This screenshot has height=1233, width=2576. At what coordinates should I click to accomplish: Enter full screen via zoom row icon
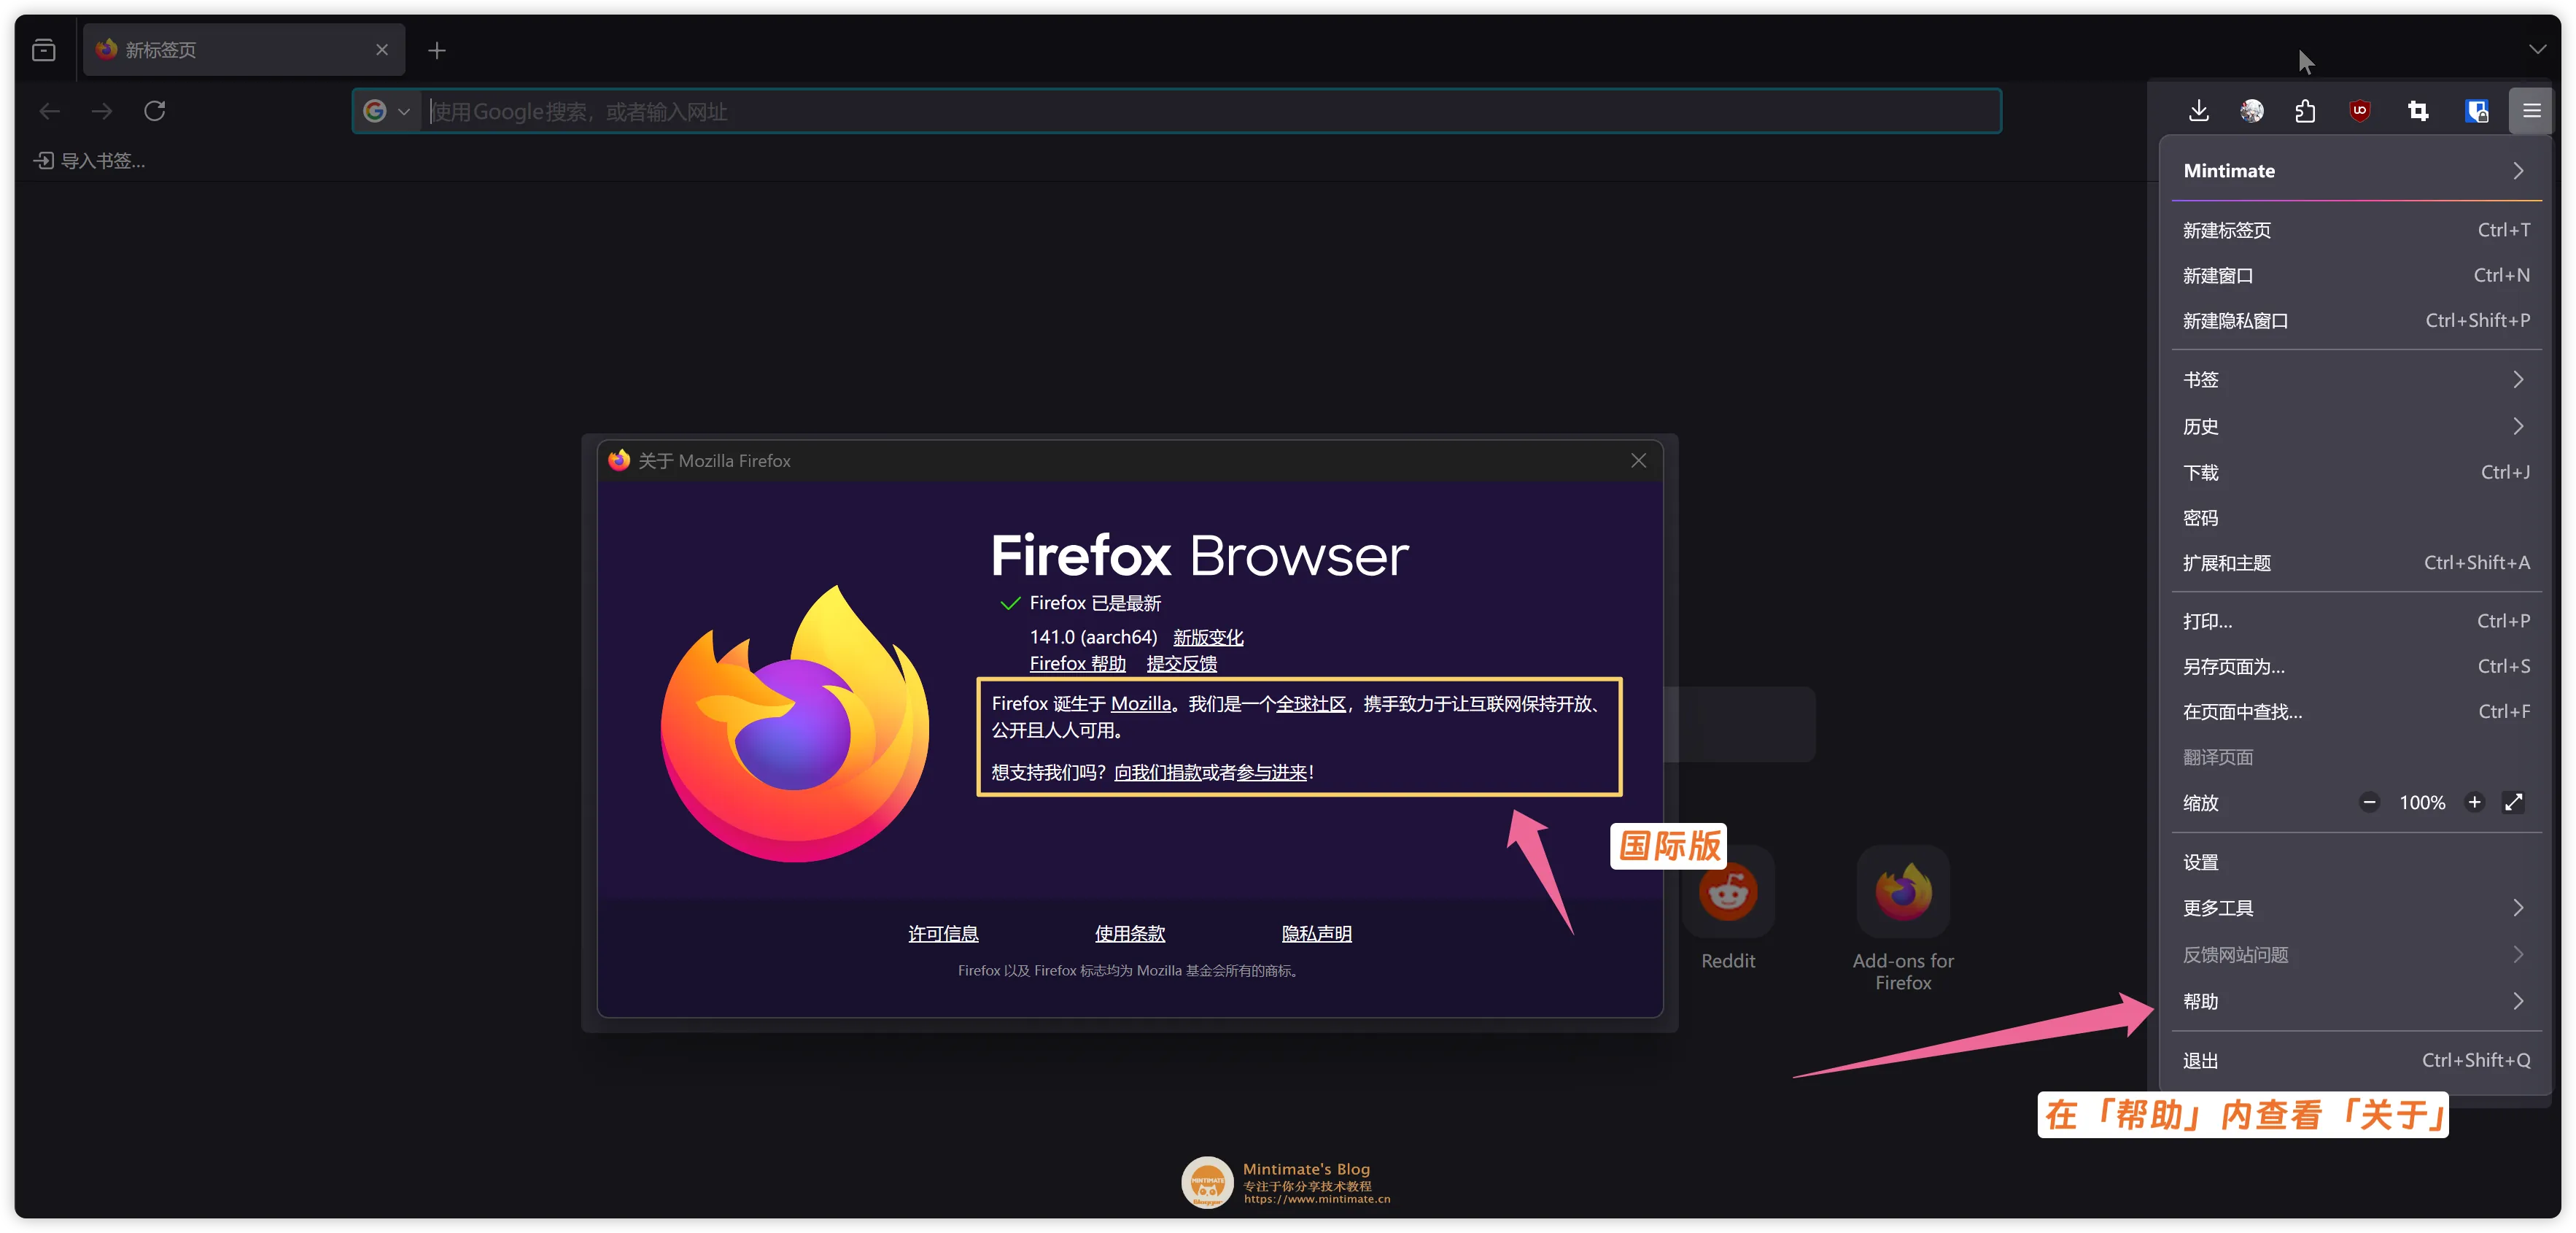click(2513, 802)
